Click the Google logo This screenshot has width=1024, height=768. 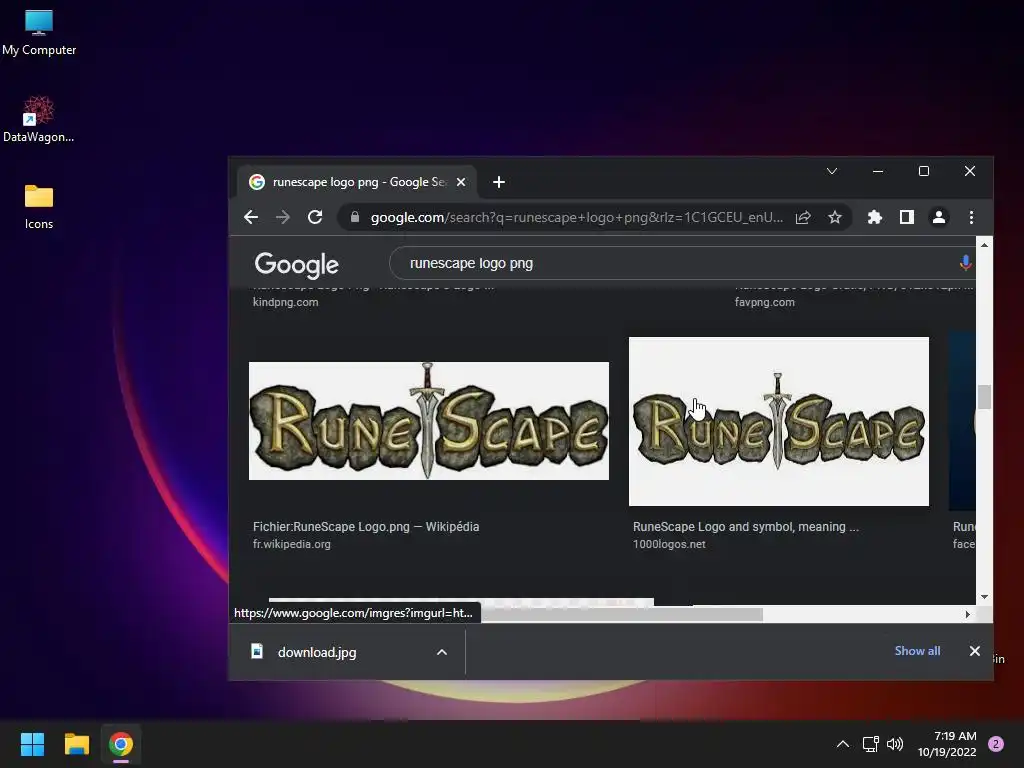(x=296, y=264)
